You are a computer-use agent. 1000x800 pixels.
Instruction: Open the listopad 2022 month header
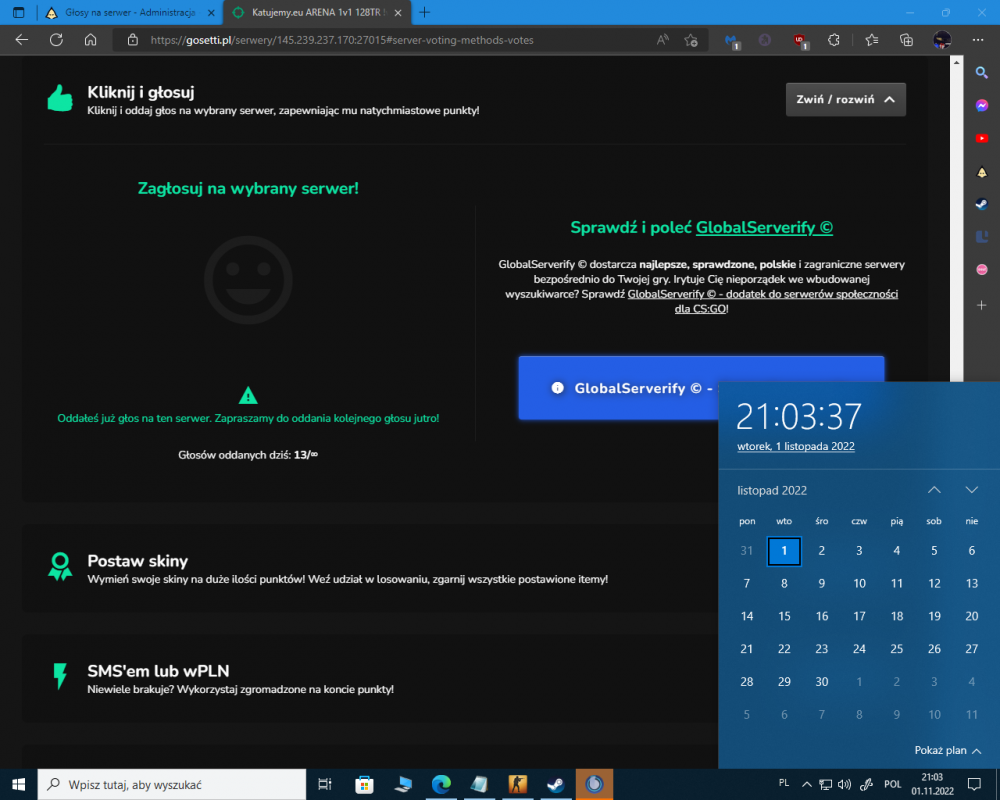click(772, 491)
